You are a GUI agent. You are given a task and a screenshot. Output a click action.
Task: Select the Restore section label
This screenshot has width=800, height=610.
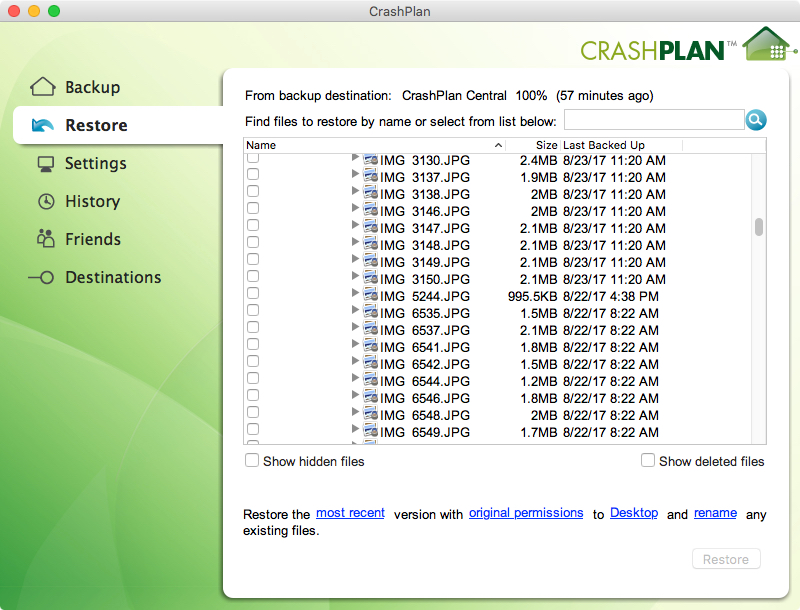(x=96, y=125)
